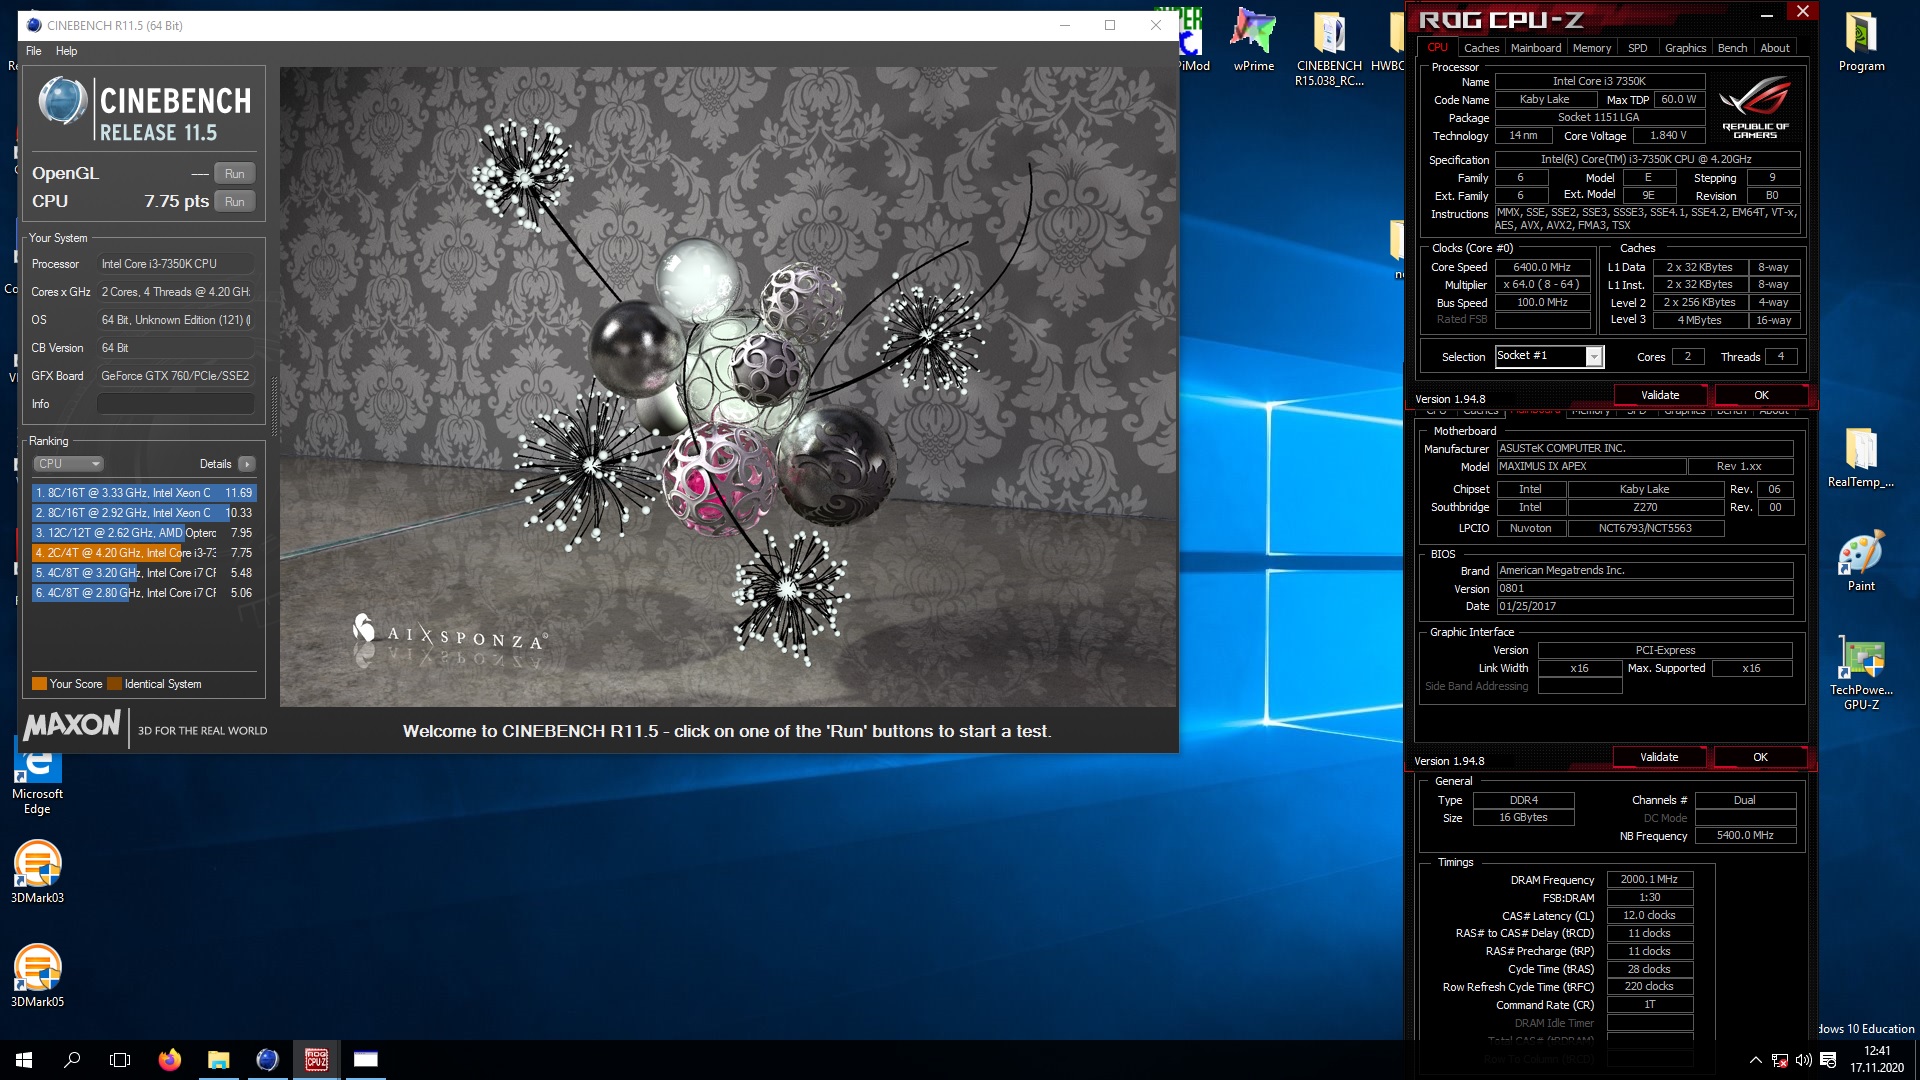Expand the ranking Details arrow
Viewport: 1920px width, 1080px height.
(247, 464)
